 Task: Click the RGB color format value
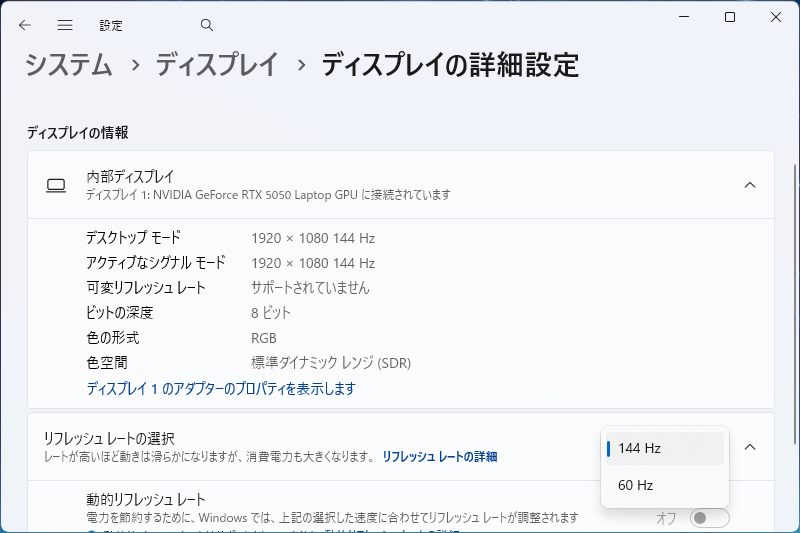[x=264, y=338]
